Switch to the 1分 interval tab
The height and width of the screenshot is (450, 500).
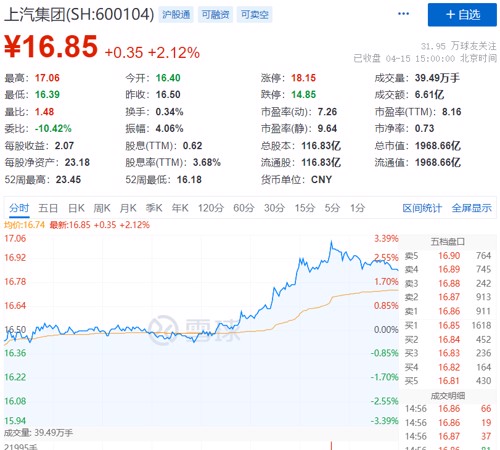(x=357, y=208)
